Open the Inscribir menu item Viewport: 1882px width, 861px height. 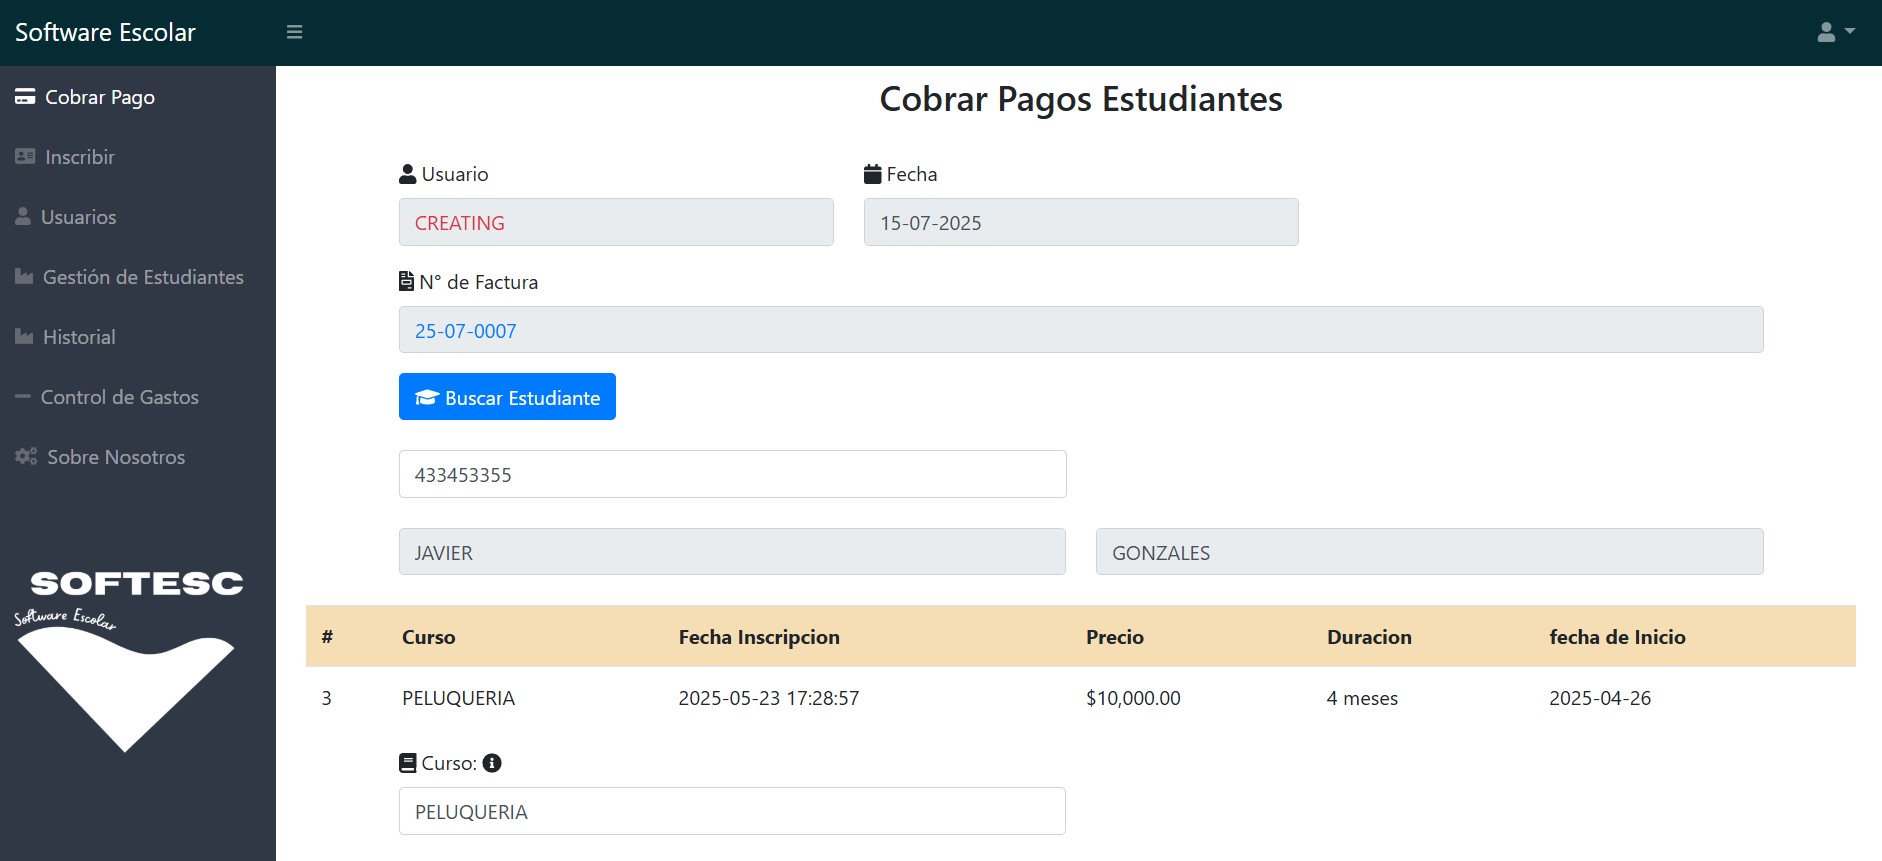[x=79, y=157]
